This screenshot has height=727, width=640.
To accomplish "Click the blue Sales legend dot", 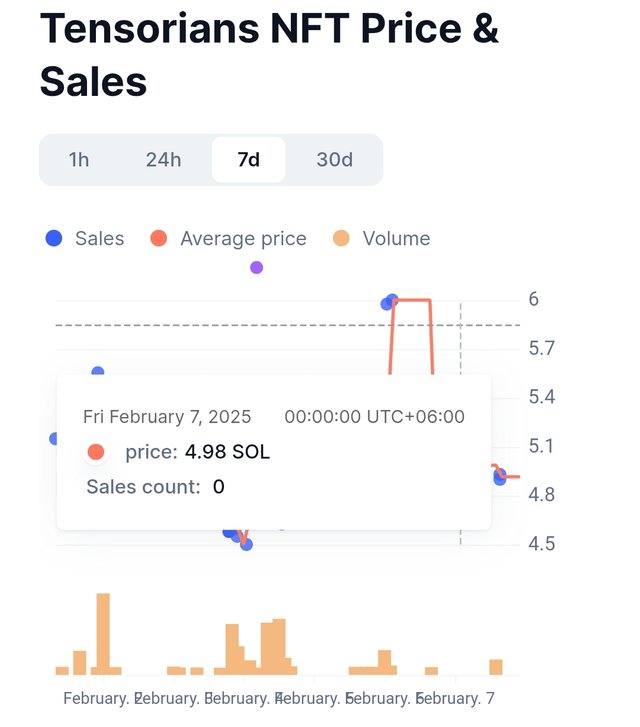I will (x=54, y=238).
